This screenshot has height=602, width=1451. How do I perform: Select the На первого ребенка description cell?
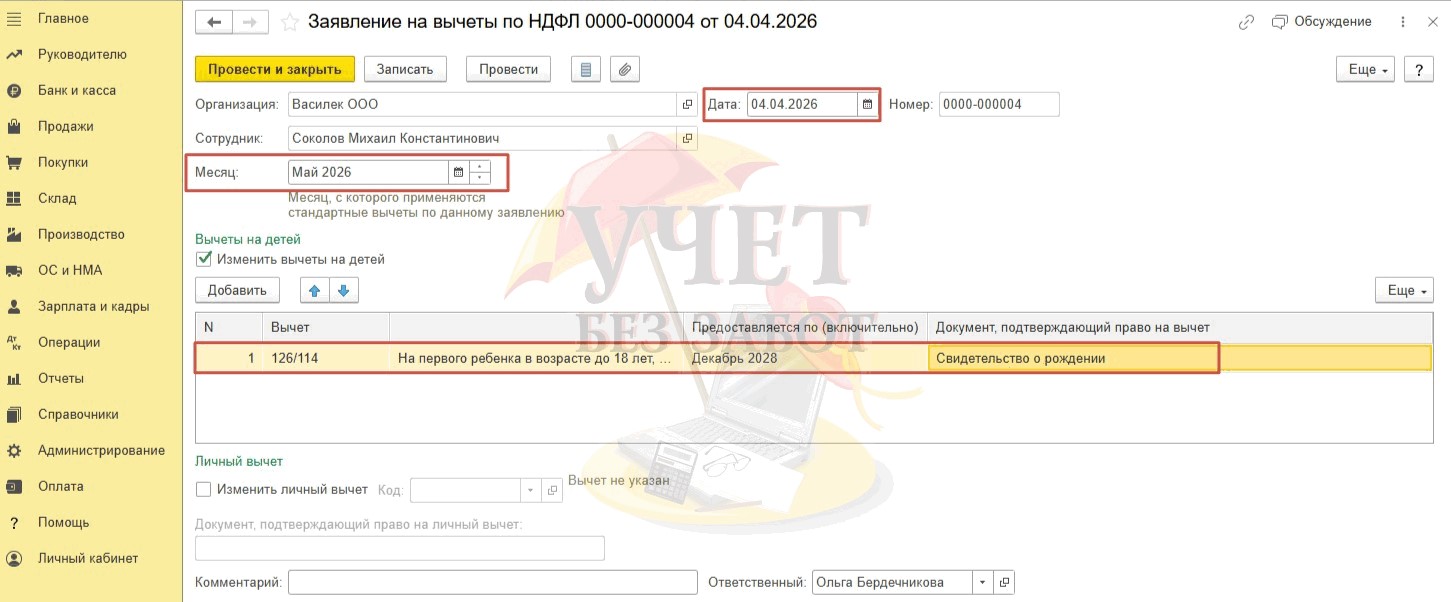point(537,358)
